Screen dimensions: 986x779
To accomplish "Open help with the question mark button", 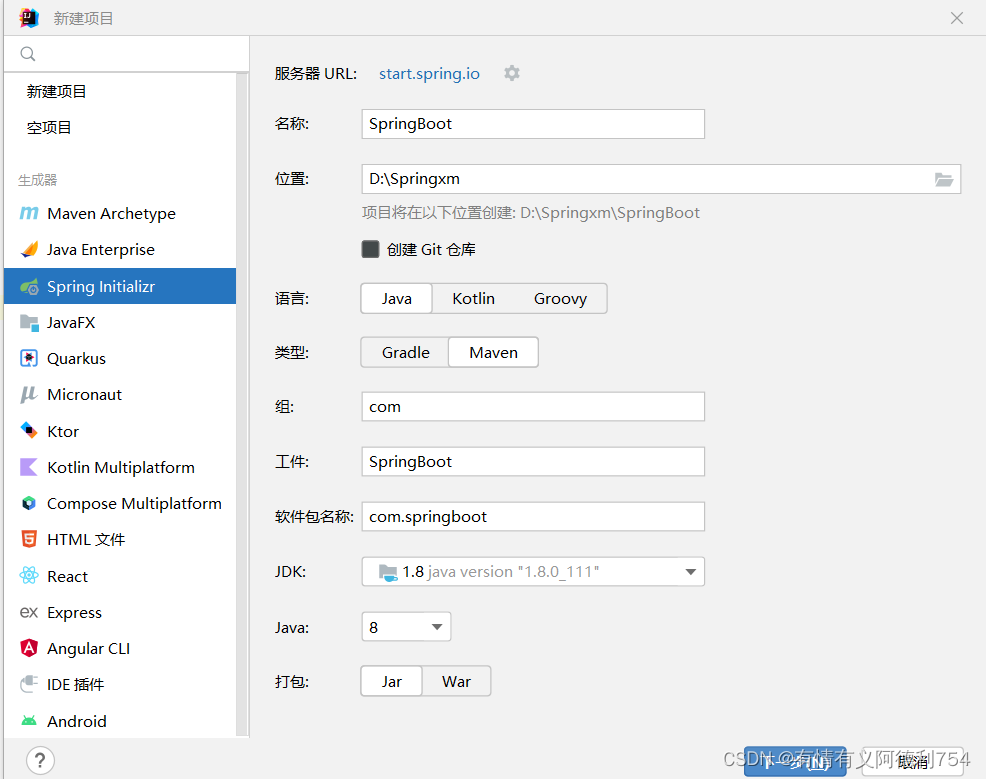I will click(40, 760).
